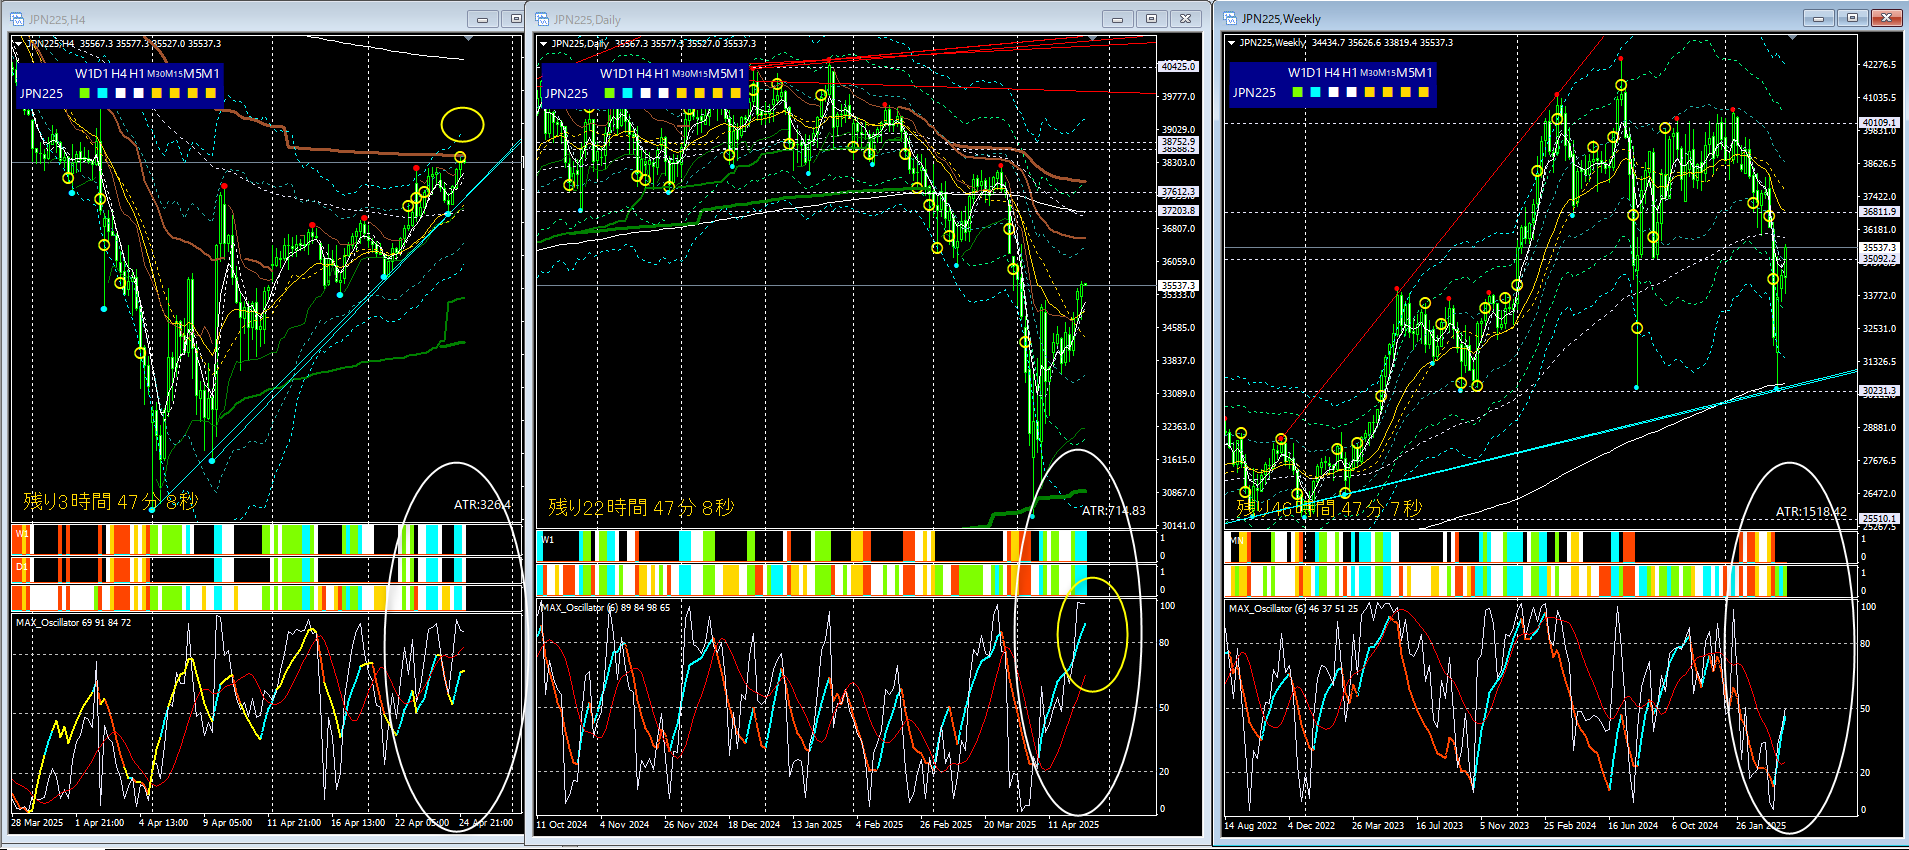Image resolution: width=1909 pixels, height=850 pixels.
Task: Activate the JPN225,Daily window title
Action: [x=587, y=19]
